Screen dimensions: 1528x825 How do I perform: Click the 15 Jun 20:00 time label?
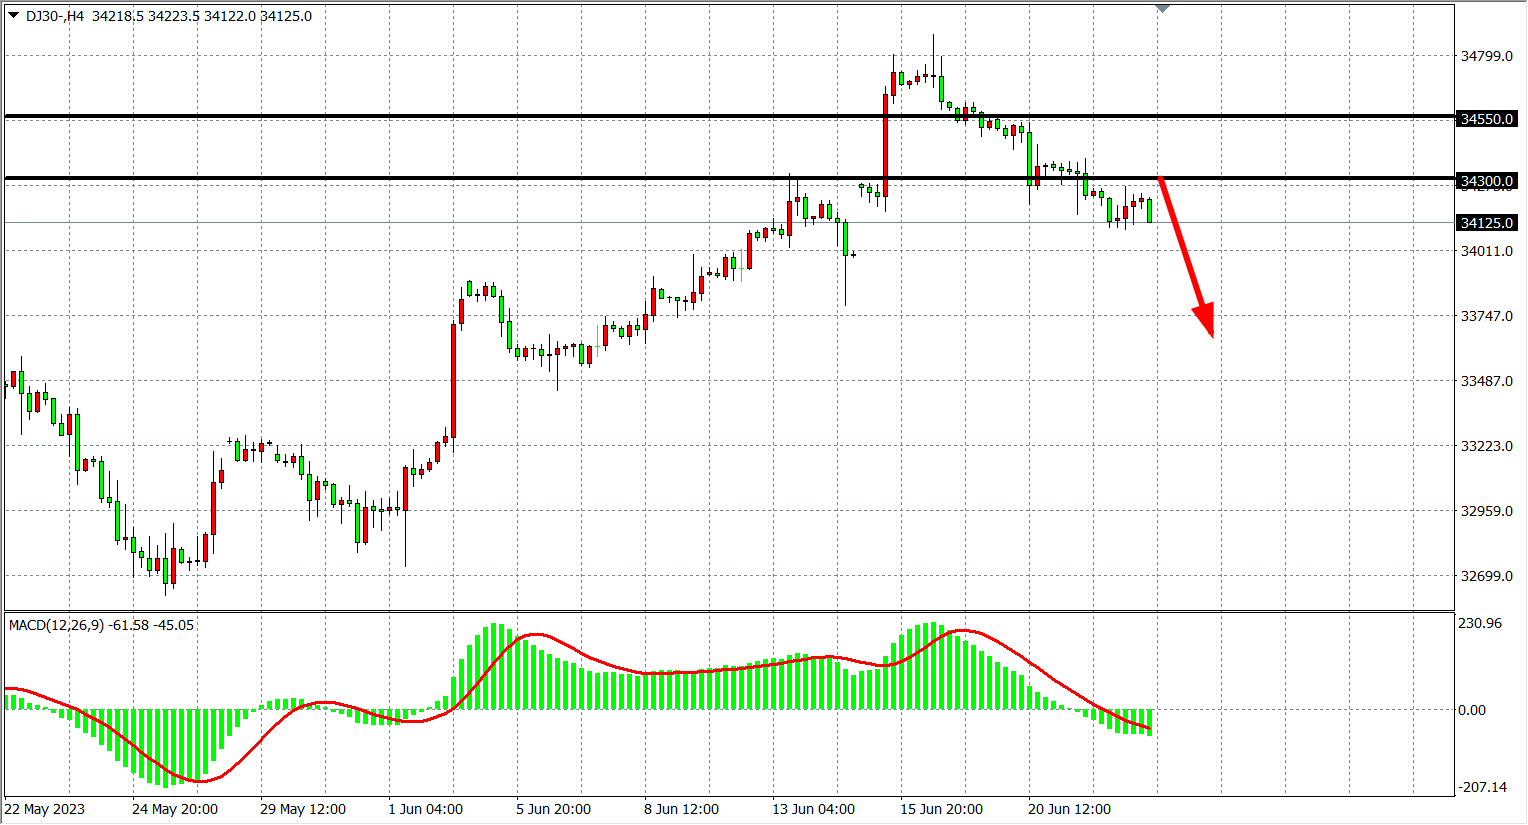941,809
